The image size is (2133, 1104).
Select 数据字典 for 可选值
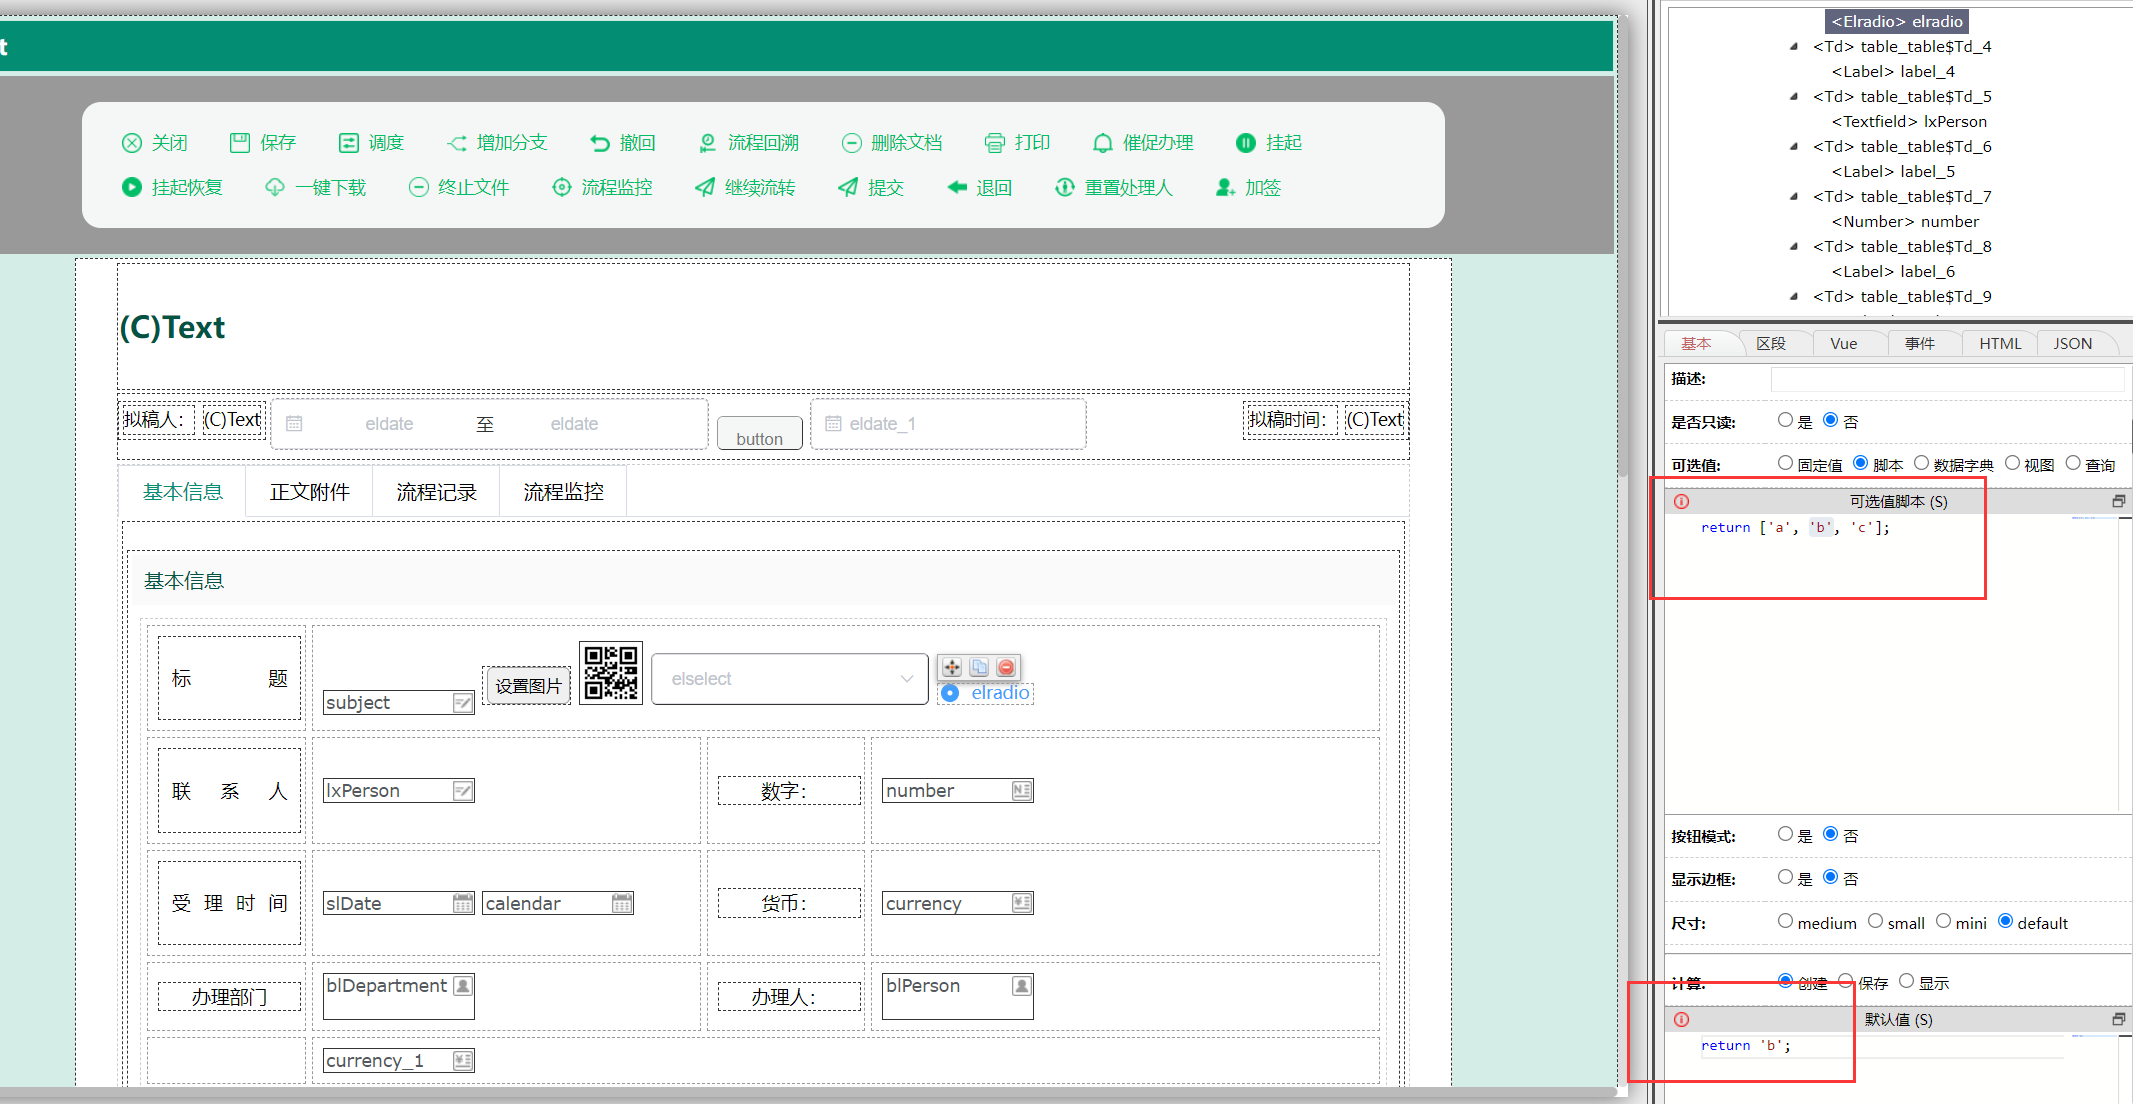point(1921,463)
